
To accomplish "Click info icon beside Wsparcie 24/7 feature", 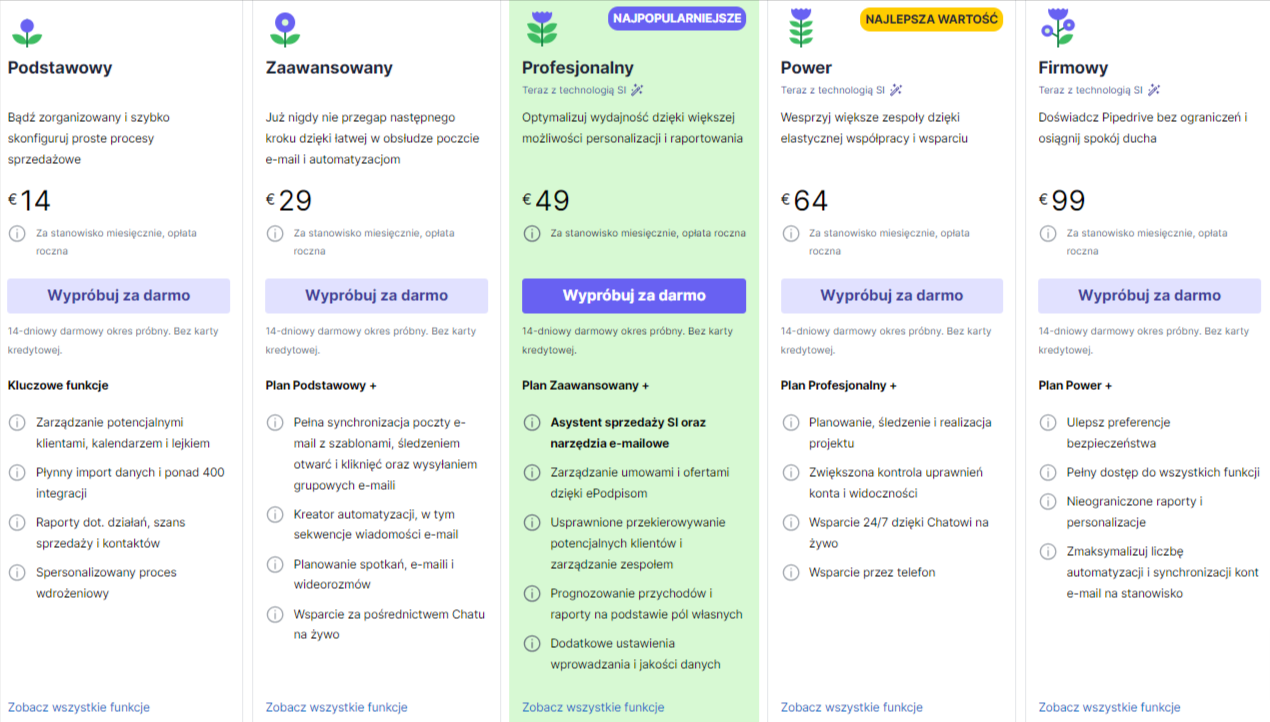I will point(791,522).
